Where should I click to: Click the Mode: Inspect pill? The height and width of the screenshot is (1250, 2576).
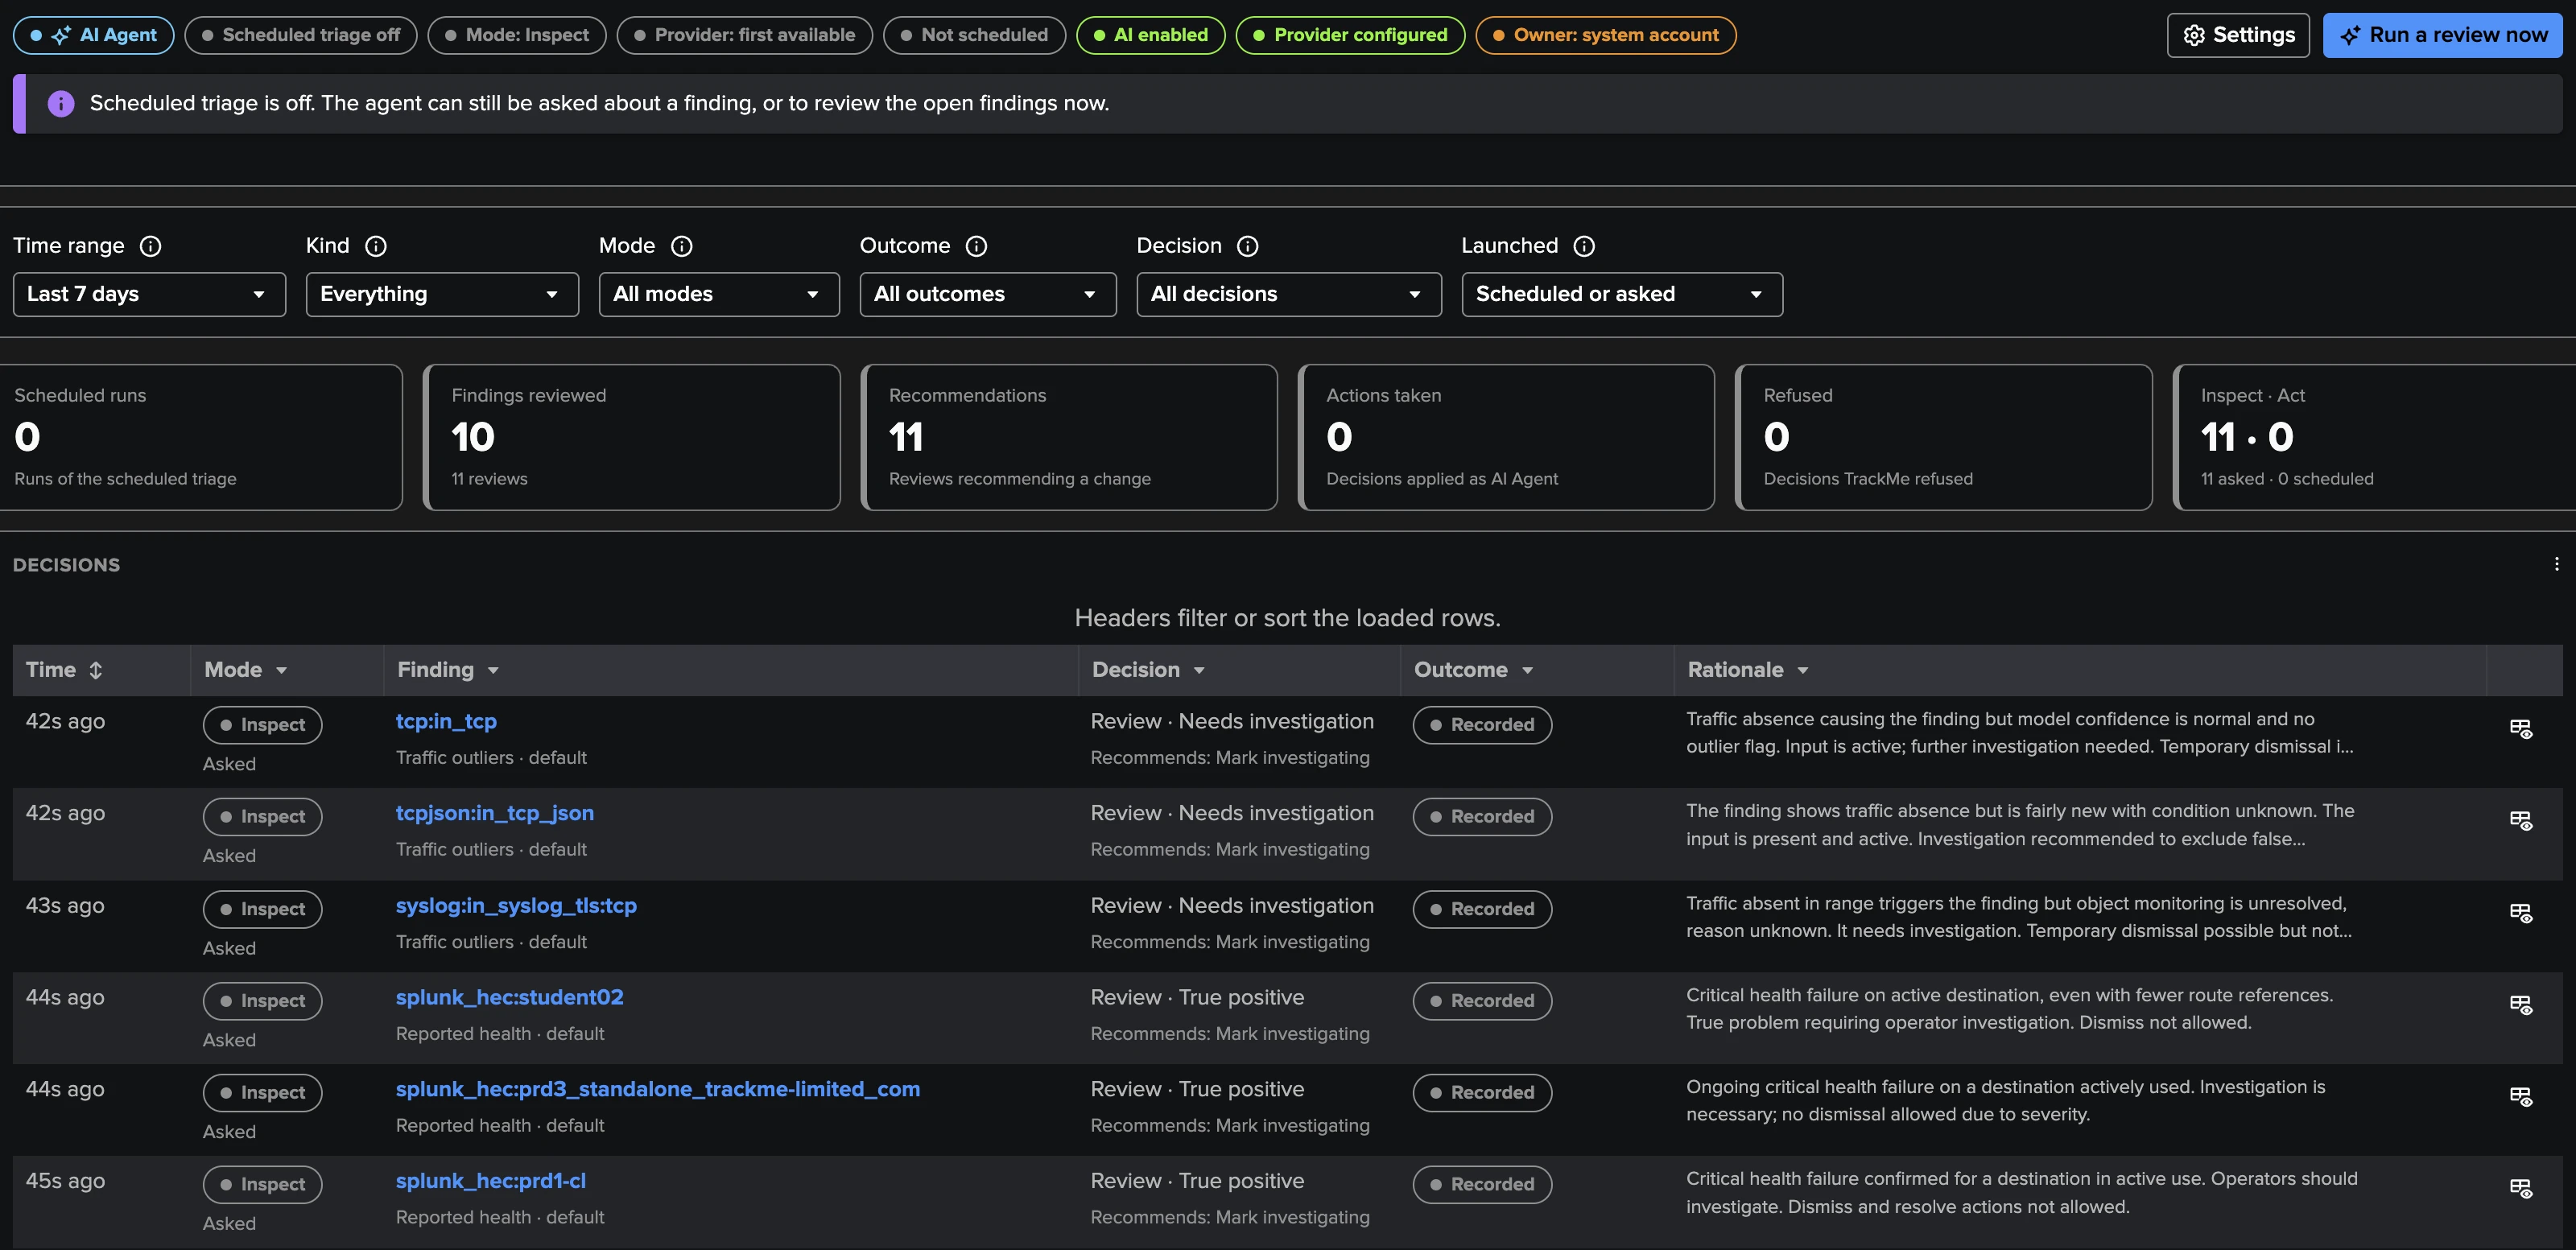(x=517, y=35)
